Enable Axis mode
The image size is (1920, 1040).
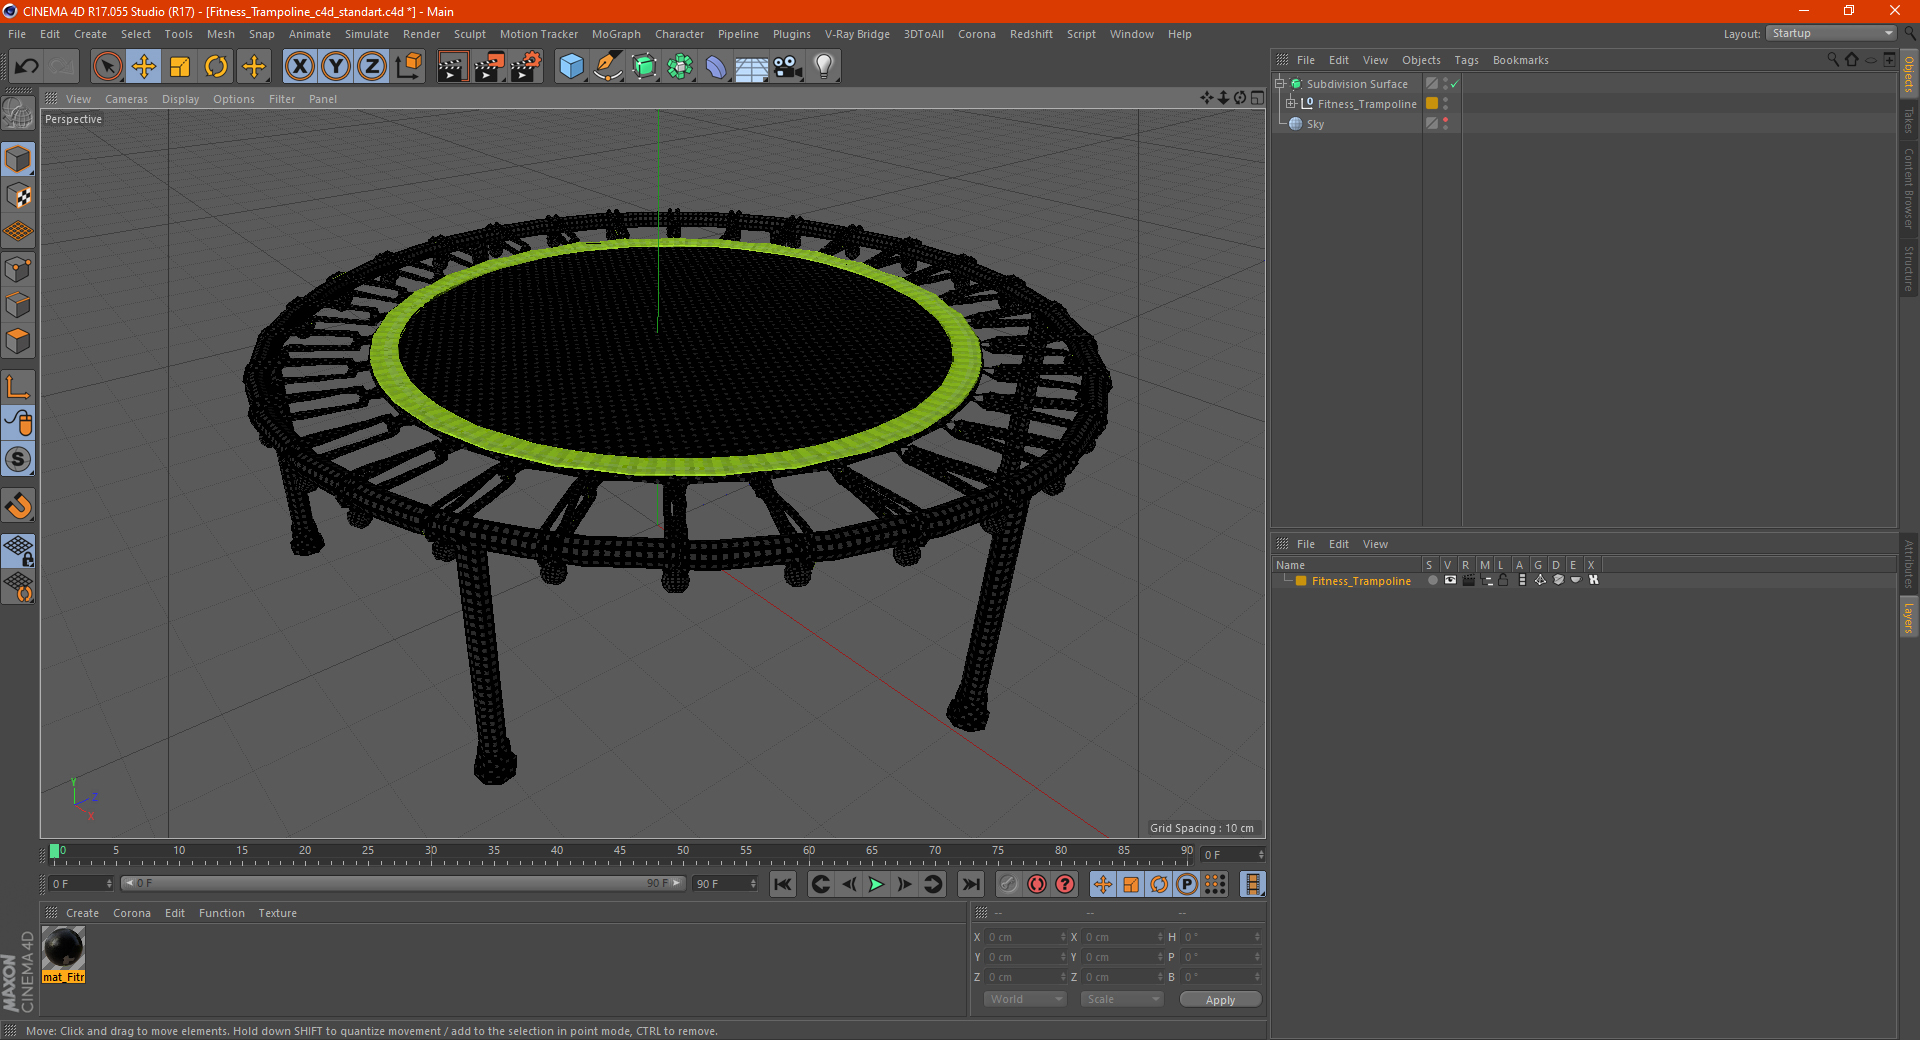tap(18, 387)
